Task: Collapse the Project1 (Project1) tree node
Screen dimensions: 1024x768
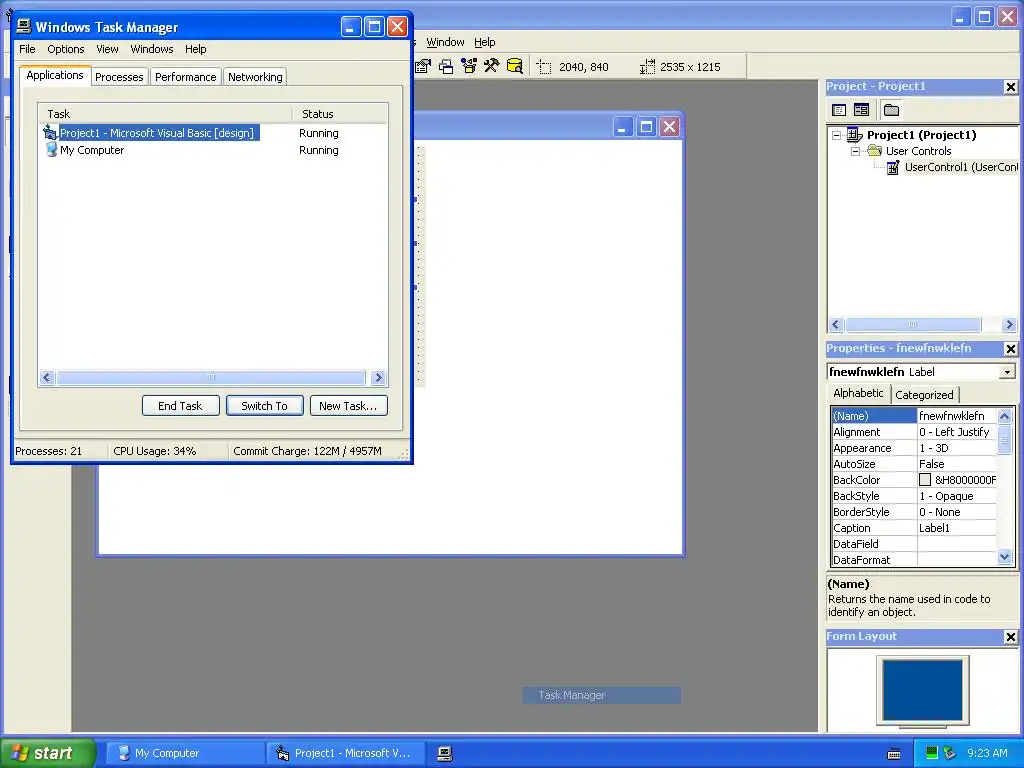Action: point(837,135)
